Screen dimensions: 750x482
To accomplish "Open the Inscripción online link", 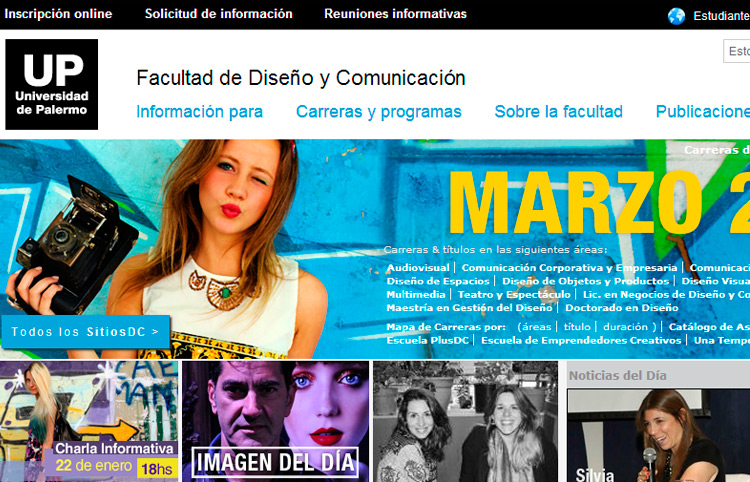I will coord(58,14).
